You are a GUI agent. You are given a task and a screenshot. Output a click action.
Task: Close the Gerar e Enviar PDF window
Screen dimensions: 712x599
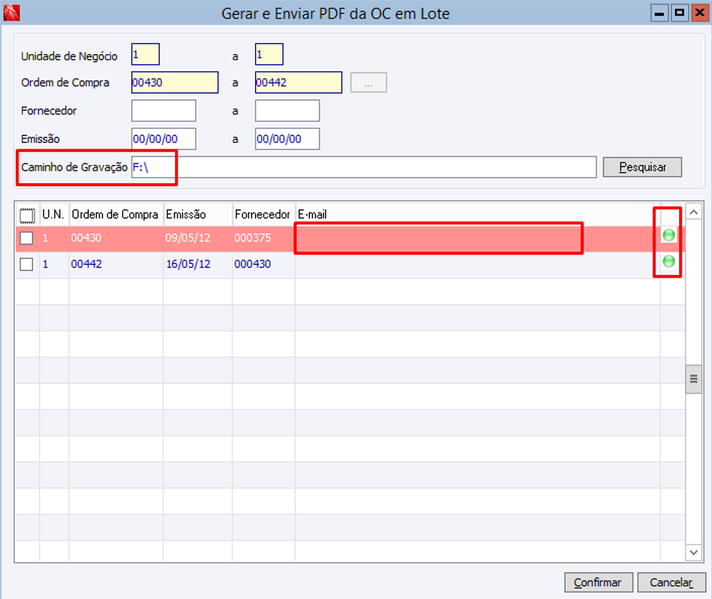click(x=700, y=13)
